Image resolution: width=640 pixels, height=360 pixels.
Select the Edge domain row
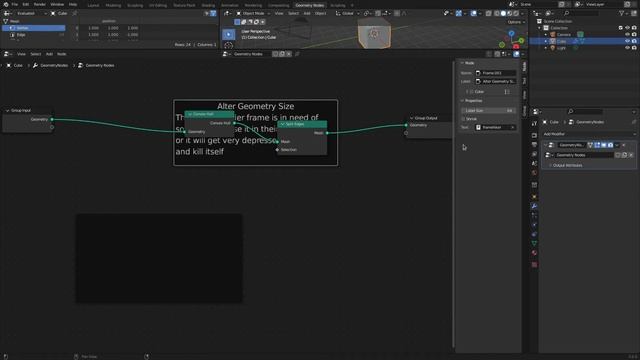[33, 35]
